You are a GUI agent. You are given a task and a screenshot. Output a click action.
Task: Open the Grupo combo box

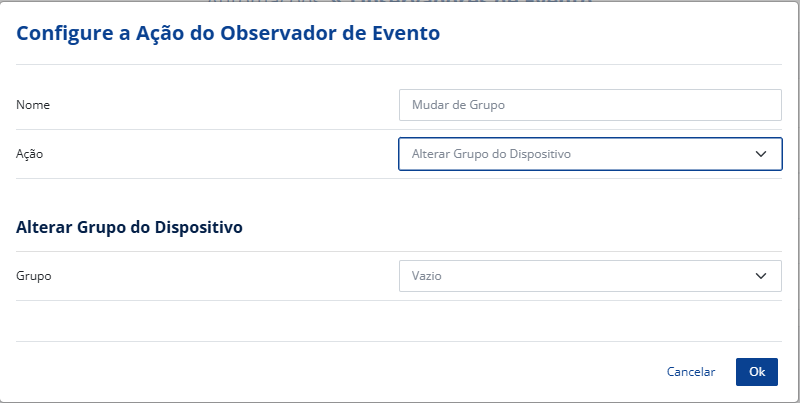[x=590, y=275]
